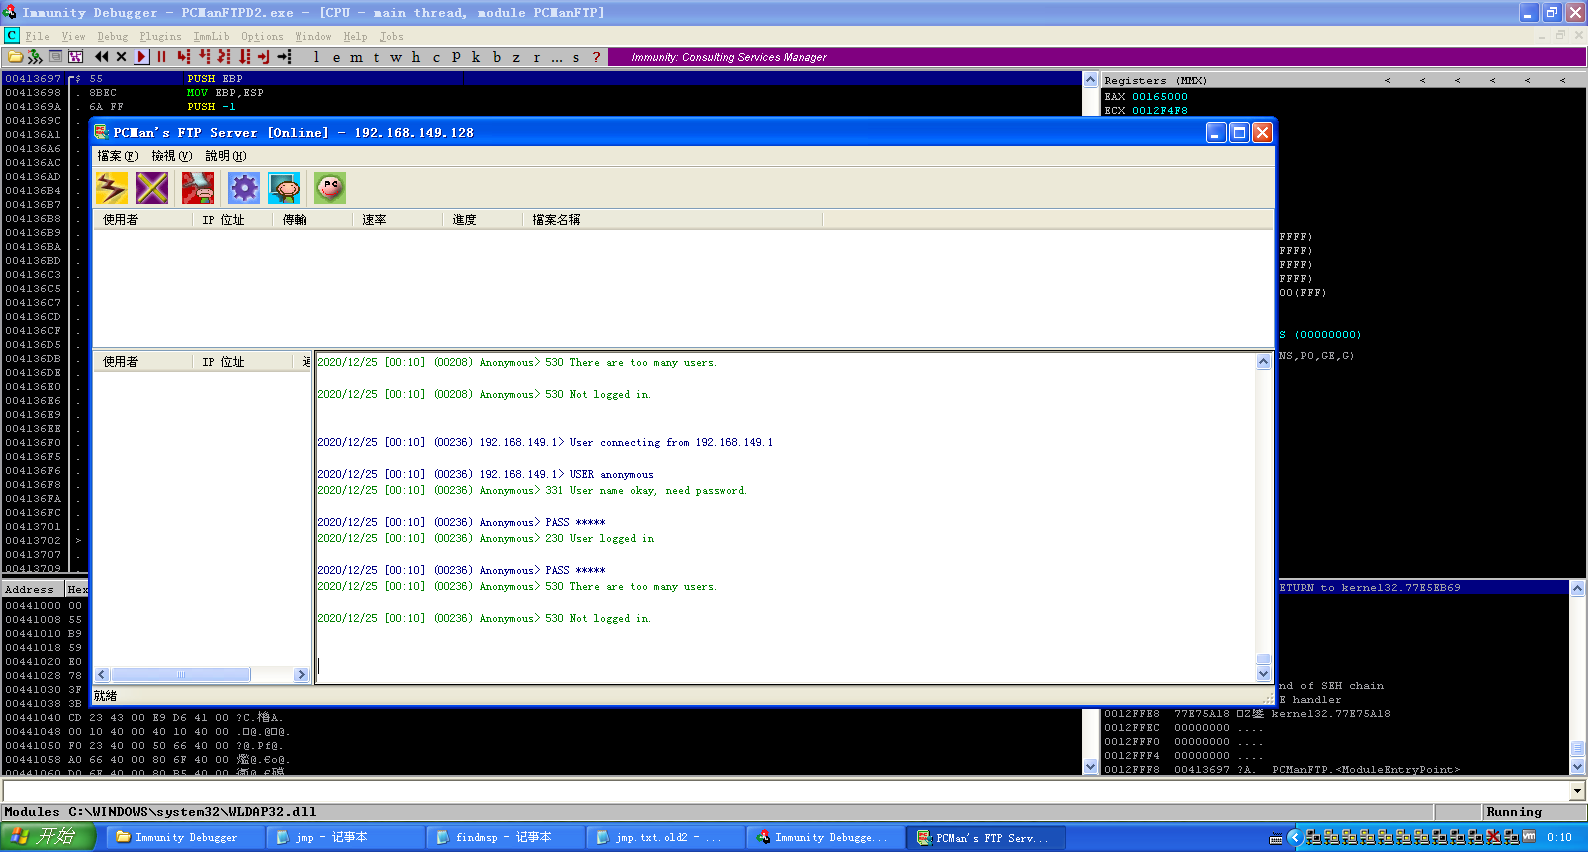Click the Run program play icon
Viewport: 1588px width, 852px height.
(x=142, y=57)
